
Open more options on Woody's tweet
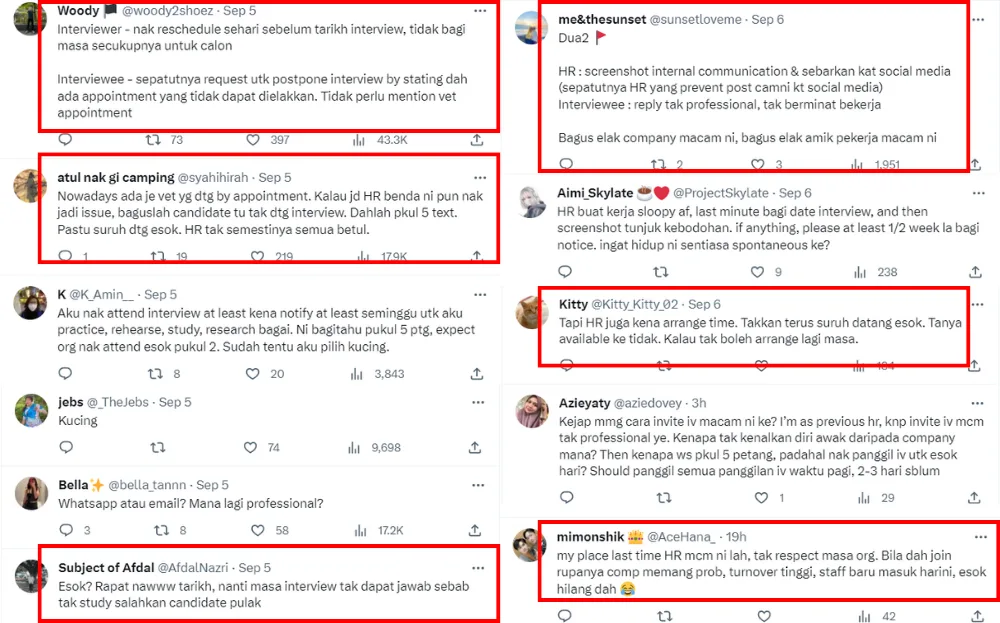pyautogui.click(x=480, y=10)
